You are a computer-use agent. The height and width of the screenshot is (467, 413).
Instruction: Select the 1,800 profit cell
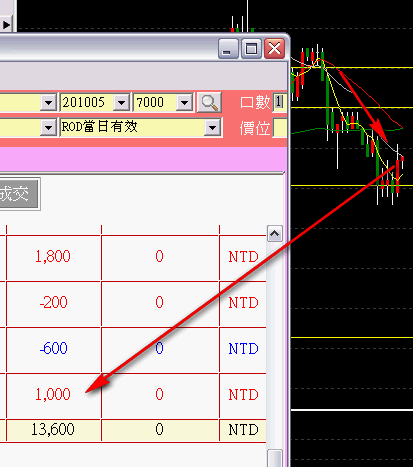(53, 257)
